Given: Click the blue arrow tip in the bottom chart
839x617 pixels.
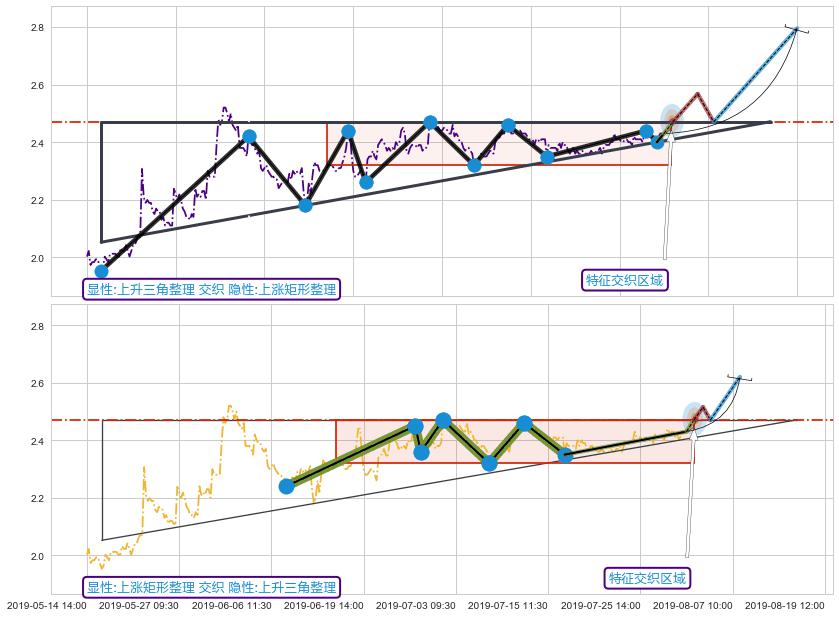Looking at the screenshot, I should (739, 377).
